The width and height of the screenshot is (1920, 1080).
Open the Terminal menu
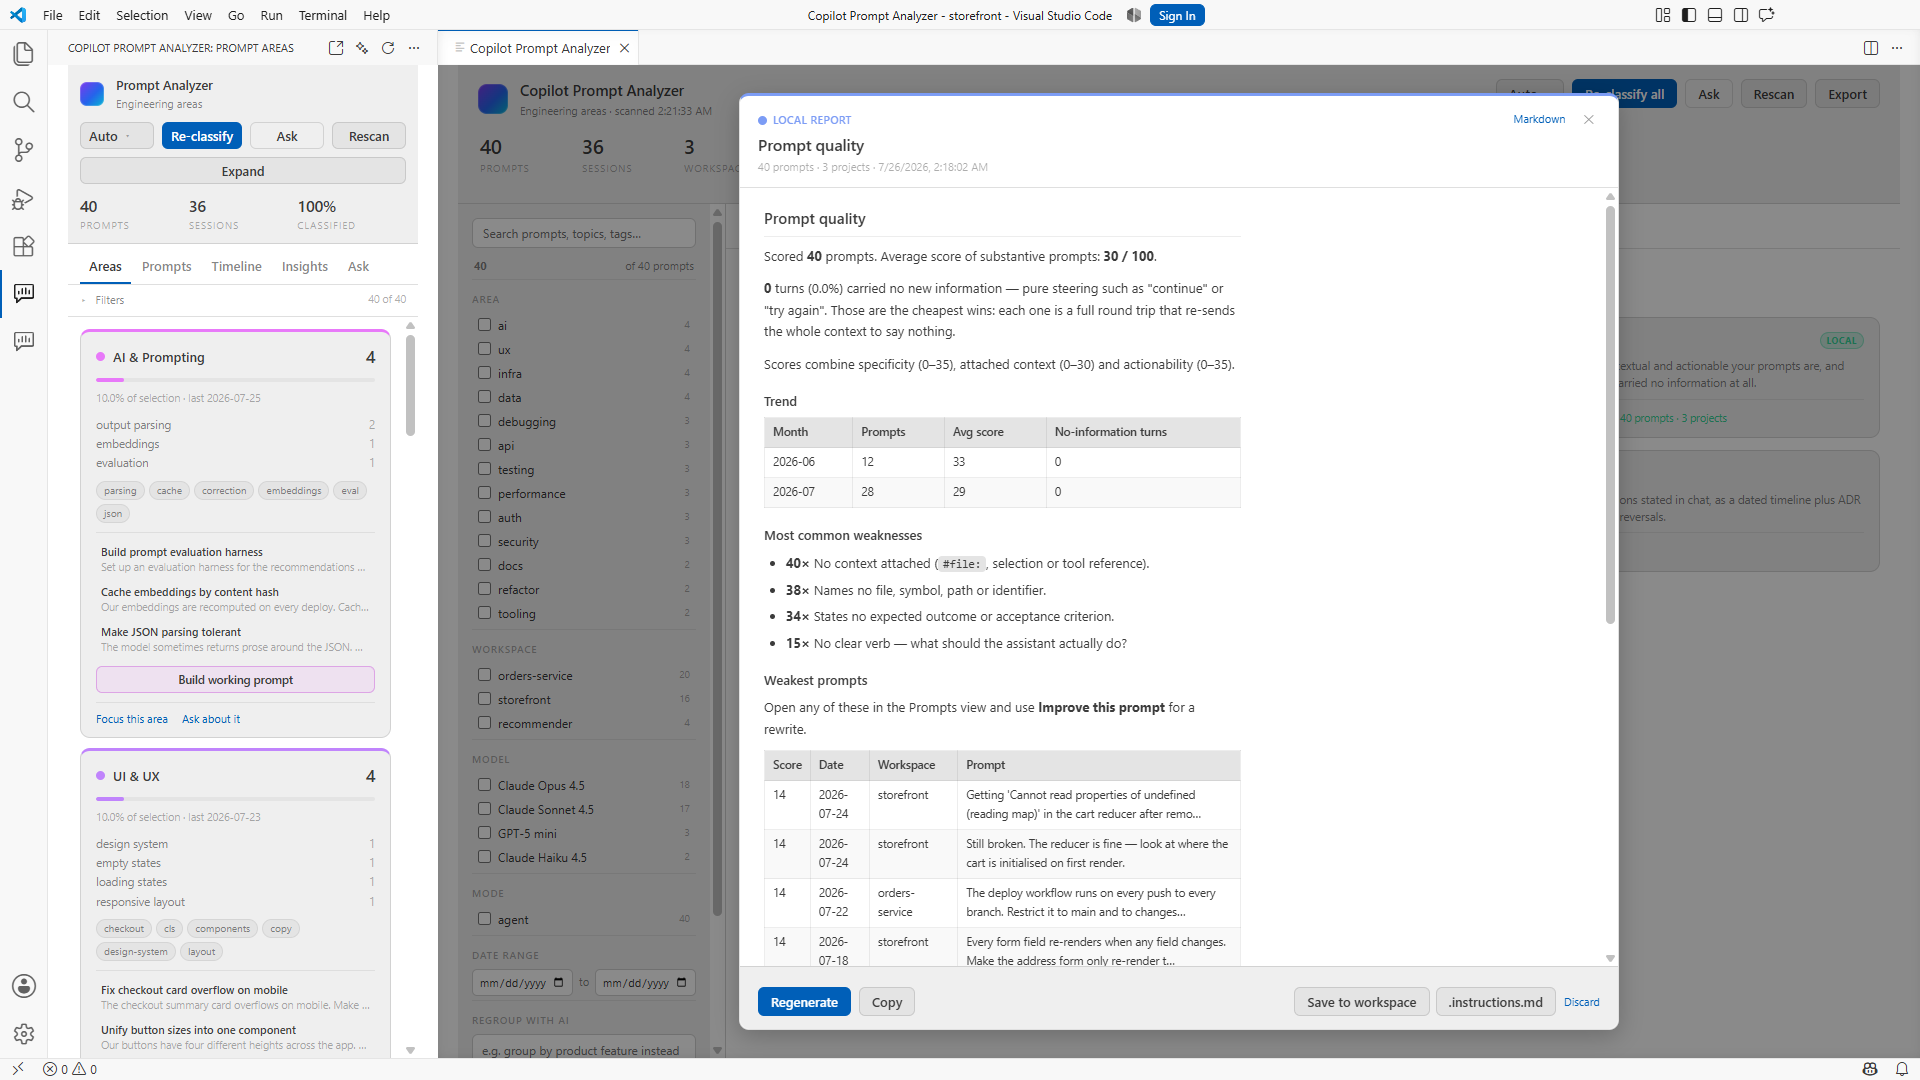[x=322, y=15]
